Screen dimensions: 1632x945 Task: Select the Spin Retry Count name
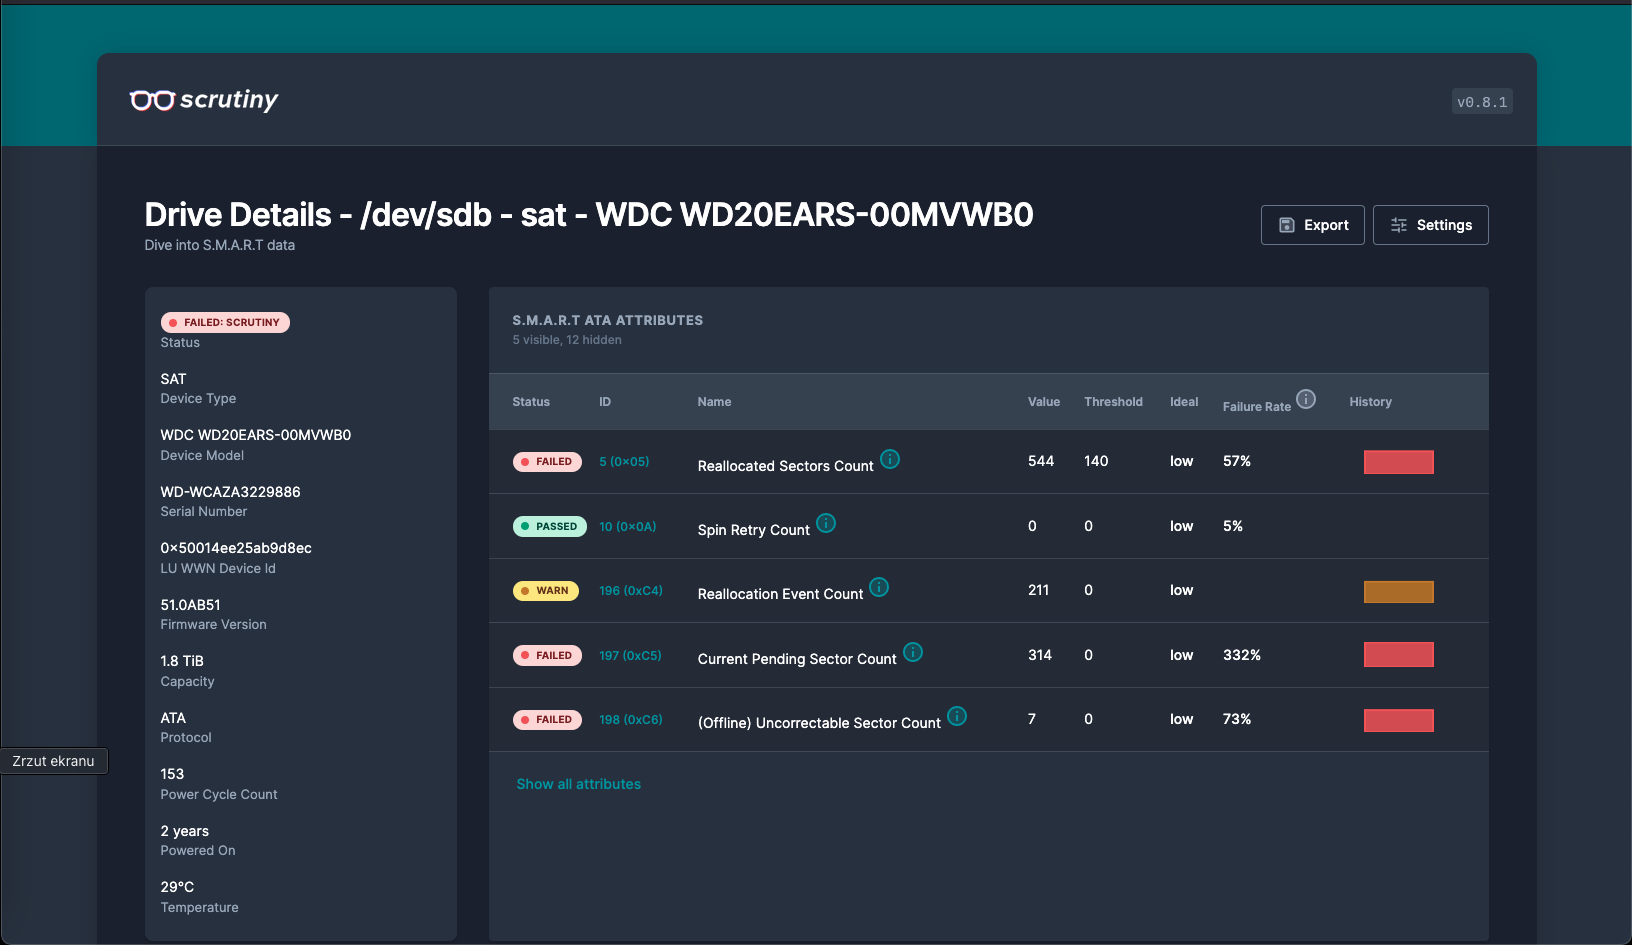754,530
